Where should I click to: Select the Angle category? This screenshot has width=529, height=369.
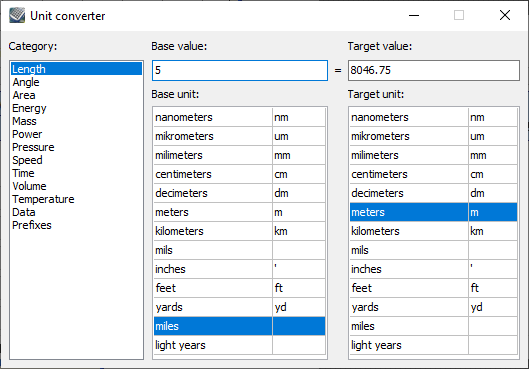(x=76, y=82)
